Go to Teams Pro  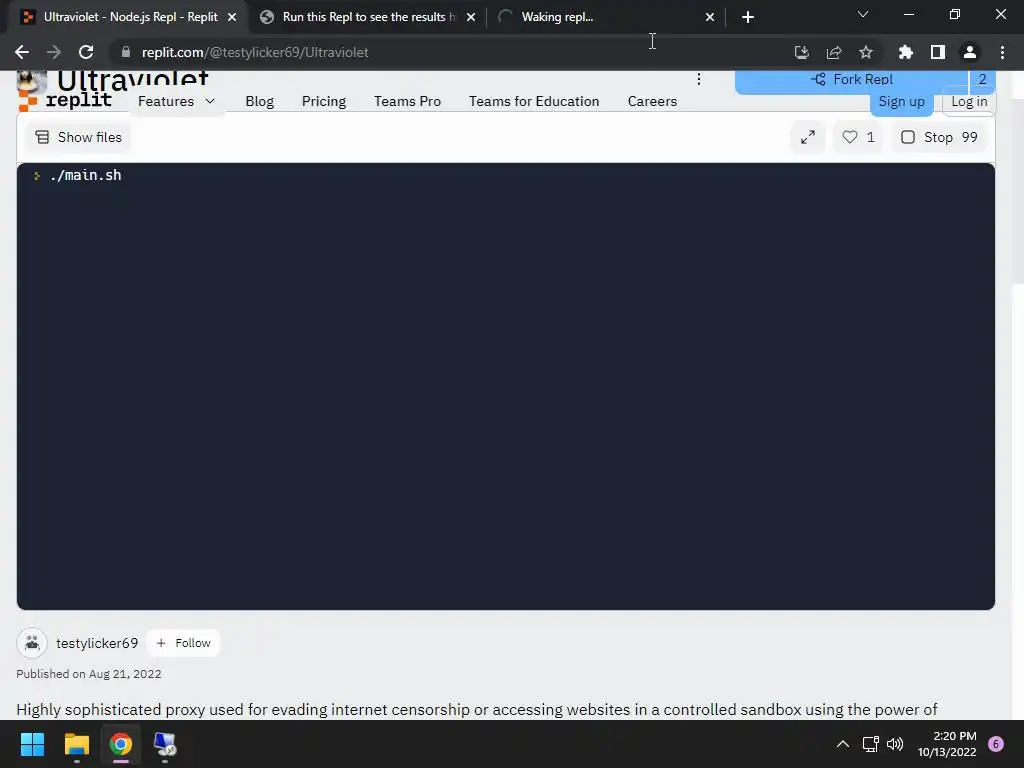(408, 101)
